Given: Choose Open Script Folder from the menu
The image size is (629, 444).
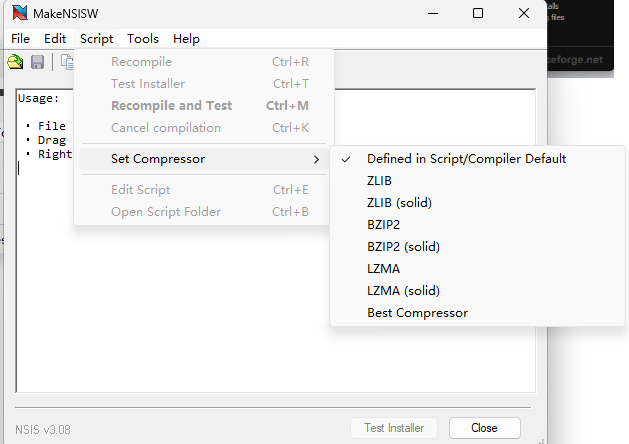Looking at the screenshot, I should pos(204,212).
